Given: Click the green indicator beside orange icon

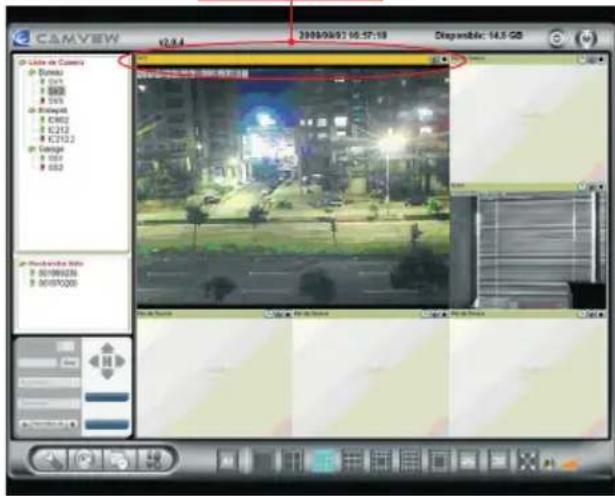Looking at the screenshot, I should coord(549,464).
